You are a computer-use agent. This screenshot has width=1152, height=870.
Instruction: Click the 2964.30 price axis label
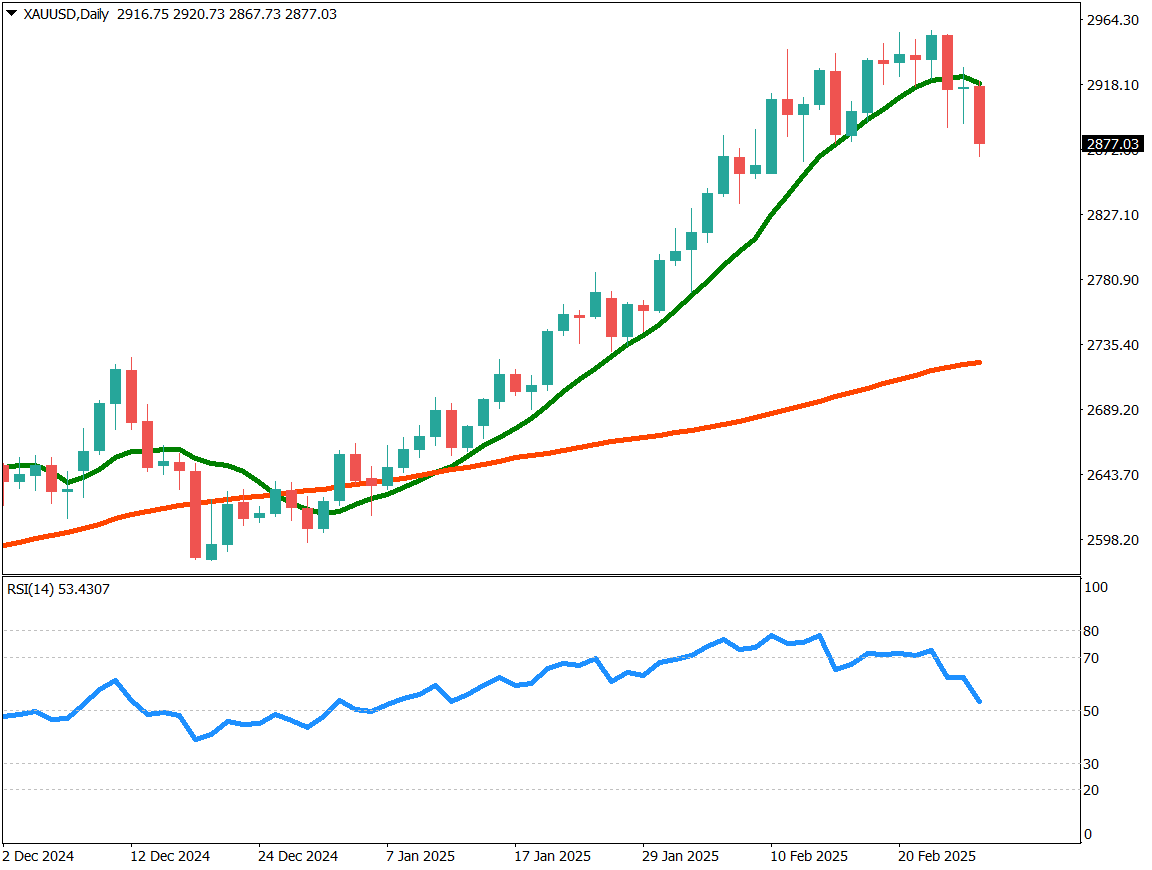(x=1113, y=20)
